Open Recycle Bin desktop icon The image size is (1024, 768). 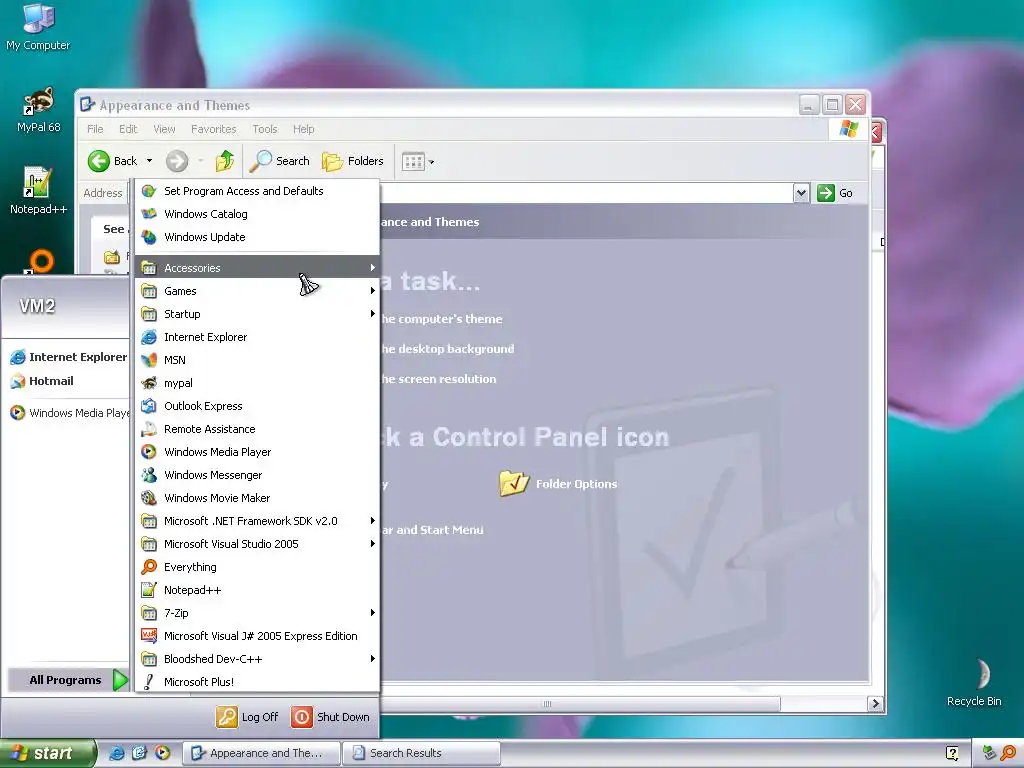click(974, 682)
